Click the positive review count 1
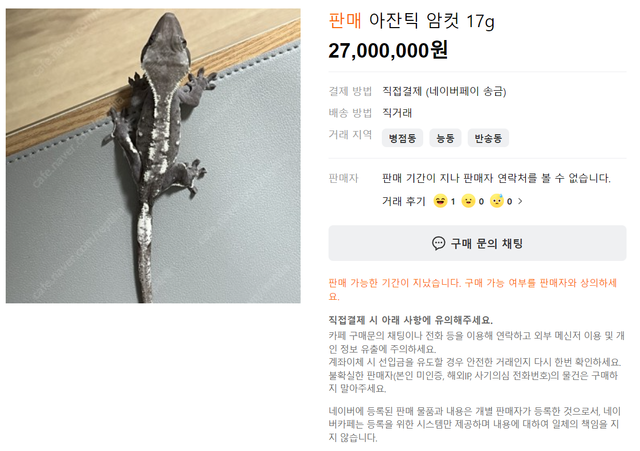 pos(453,202)
